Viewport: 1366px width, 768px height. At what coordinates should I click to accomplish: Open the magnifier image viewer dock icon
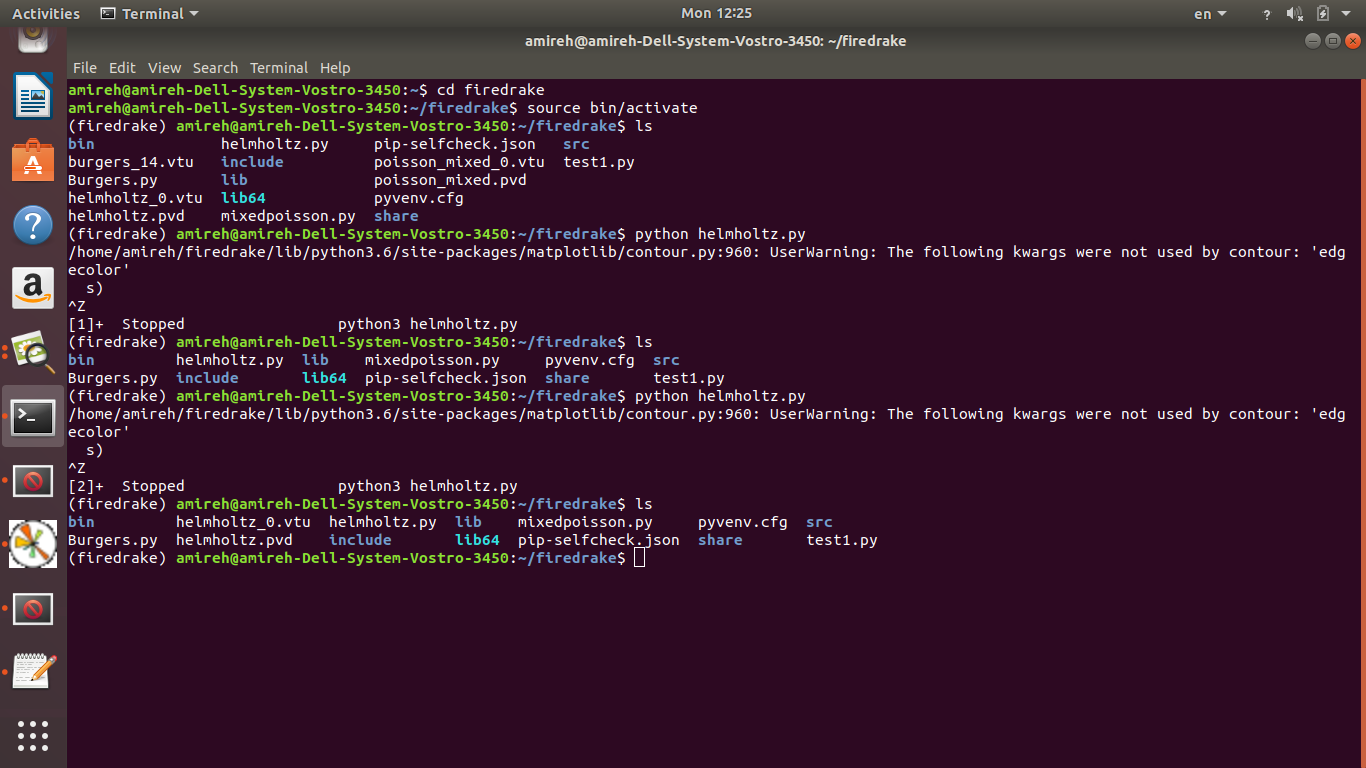click(33, 353)
